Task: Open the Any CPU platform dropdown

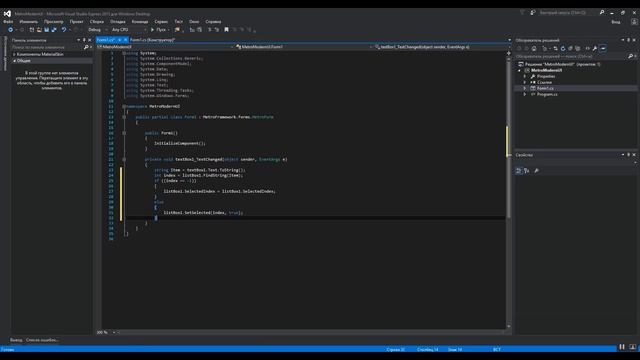Action: 129,30
